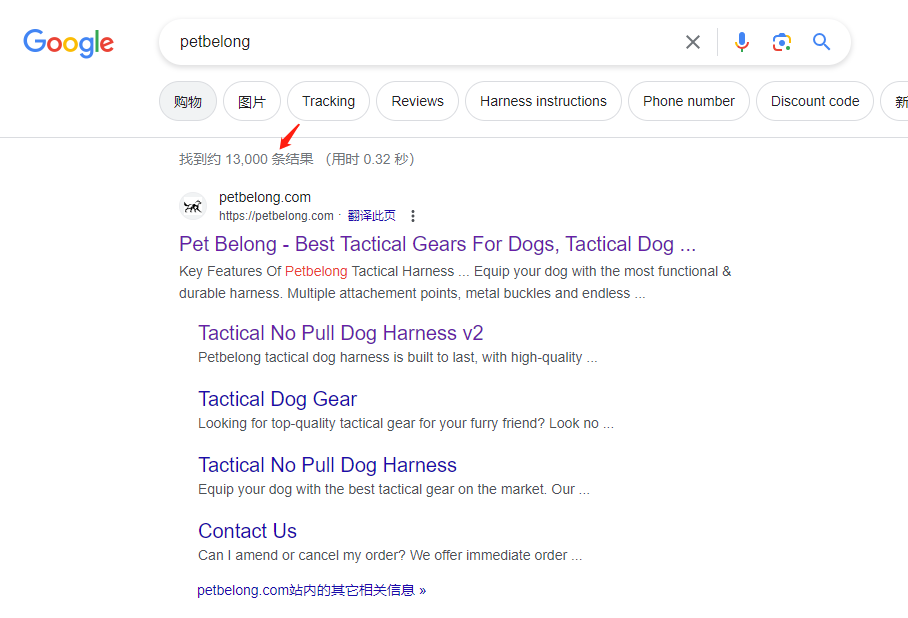Click the Google logo

tap(68, 43)
